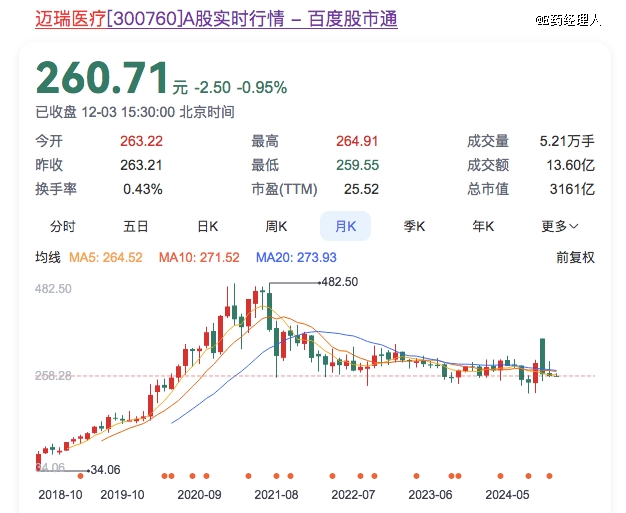Open the 季K quarterly chart
The height and width of the screenshot is (513, 626).
tap(414, 226)
